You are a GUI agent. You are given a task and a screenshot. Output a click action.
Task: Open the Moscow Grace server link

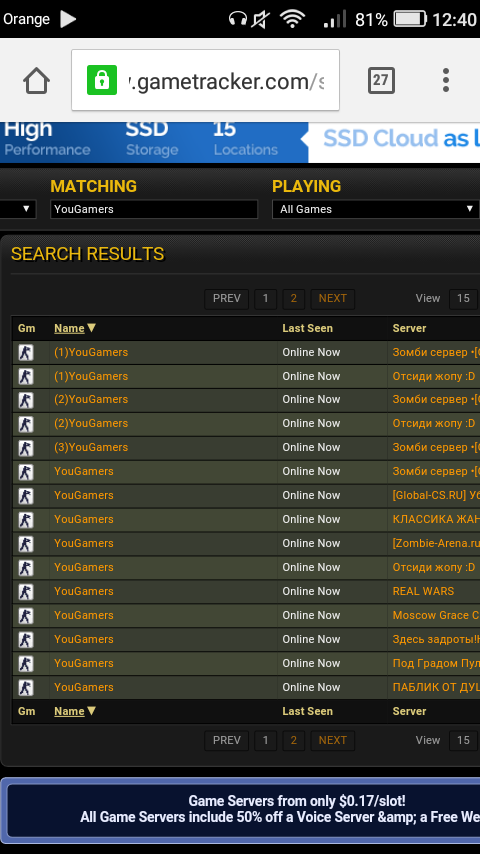click(x=436, y=615)
